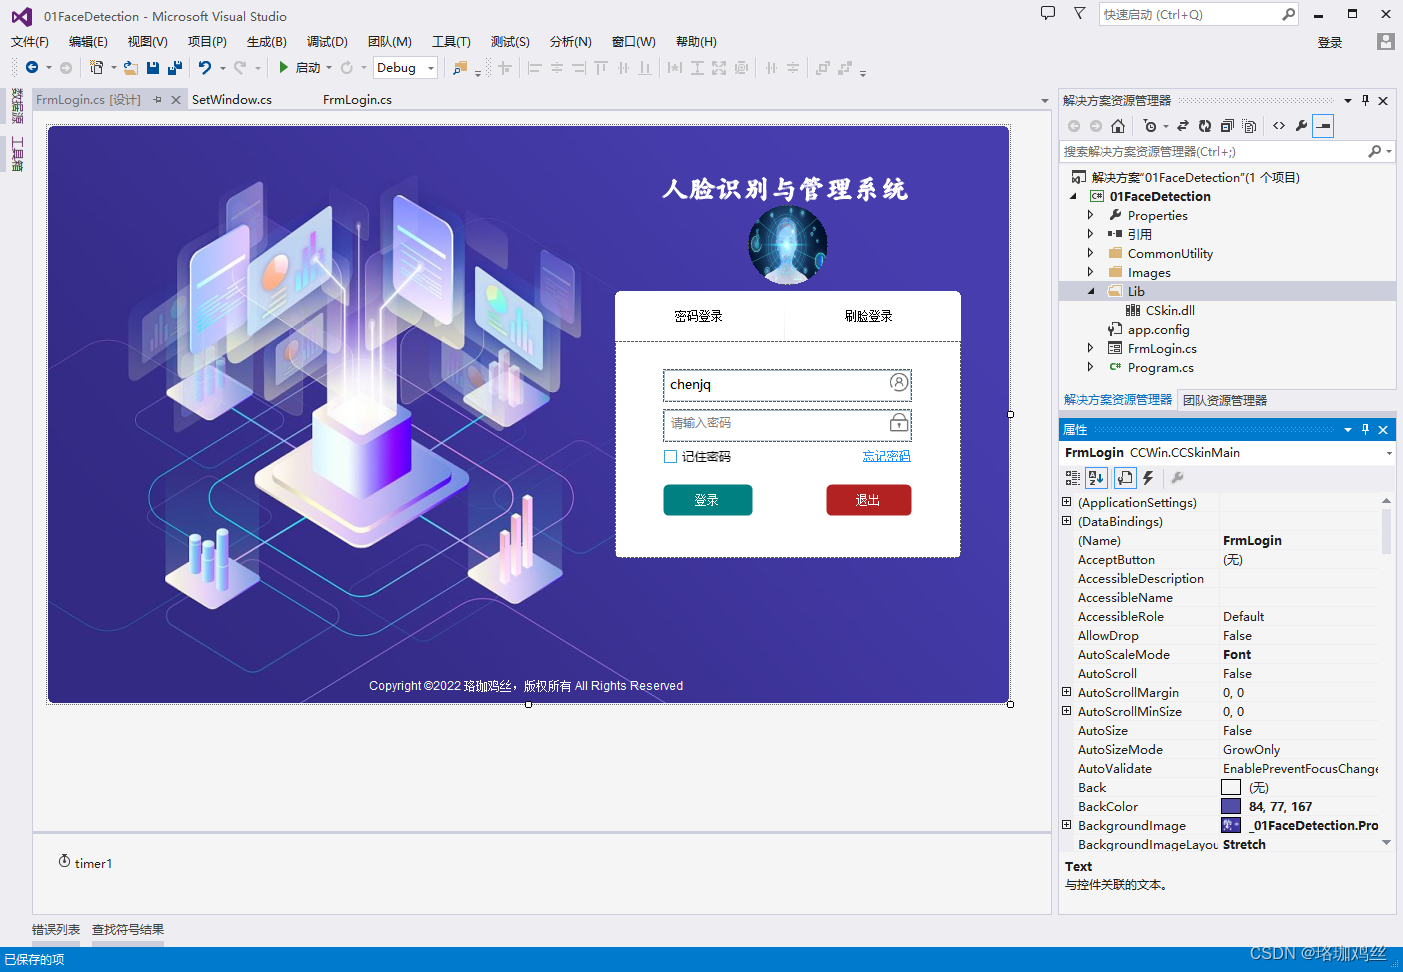The height and width of the screenshot is (972, 1403).
Task: Toggle the categorized property view icon
Action: tap(1073, 478)
